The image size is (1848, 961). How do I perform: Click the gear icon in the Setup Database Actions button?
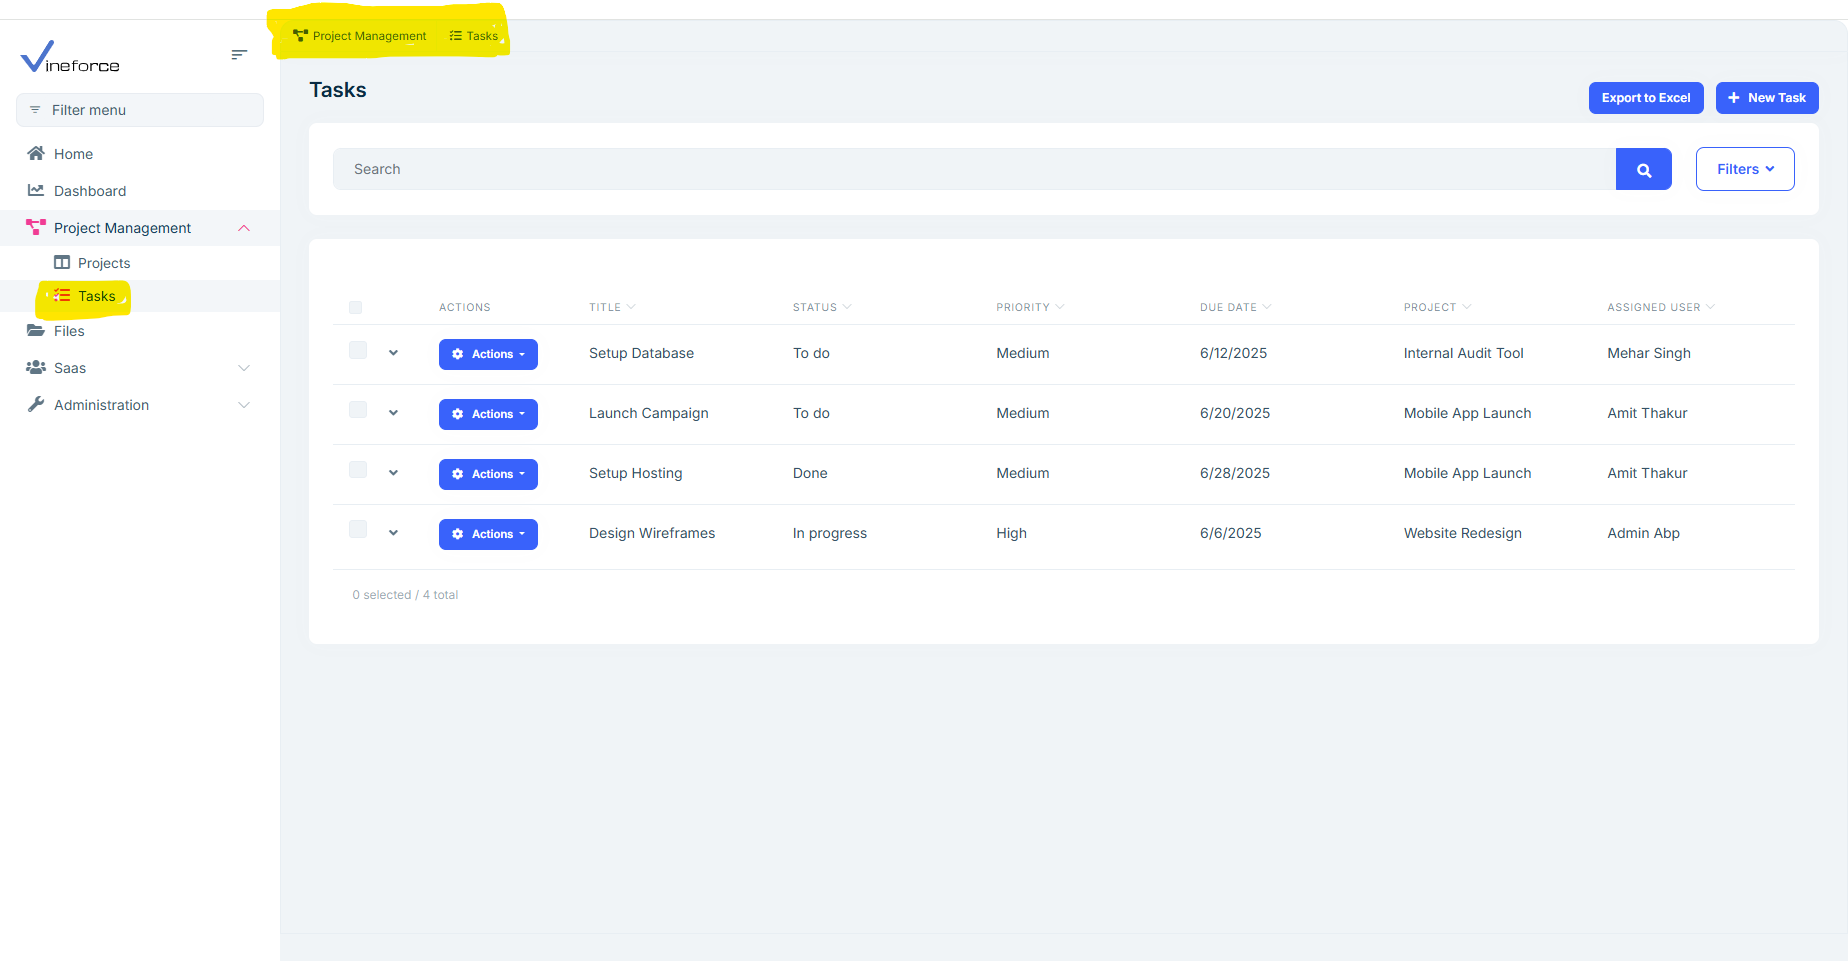(458, 354)
